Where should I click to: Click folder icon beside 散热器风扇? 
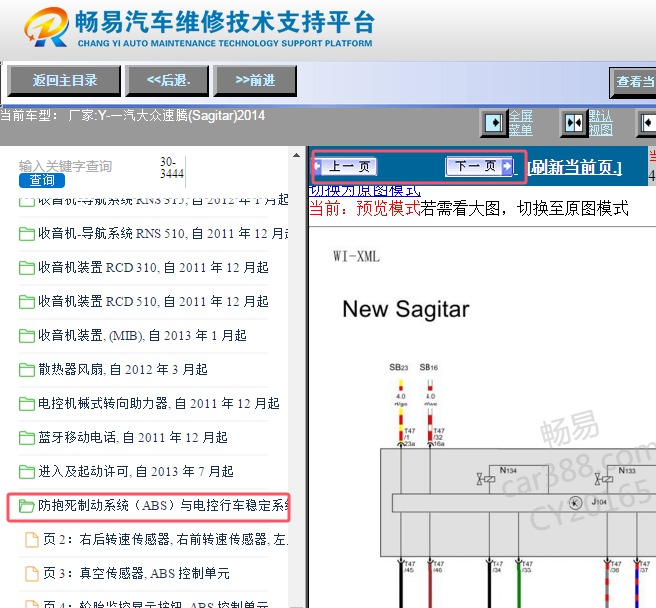(x=27, y=370)
